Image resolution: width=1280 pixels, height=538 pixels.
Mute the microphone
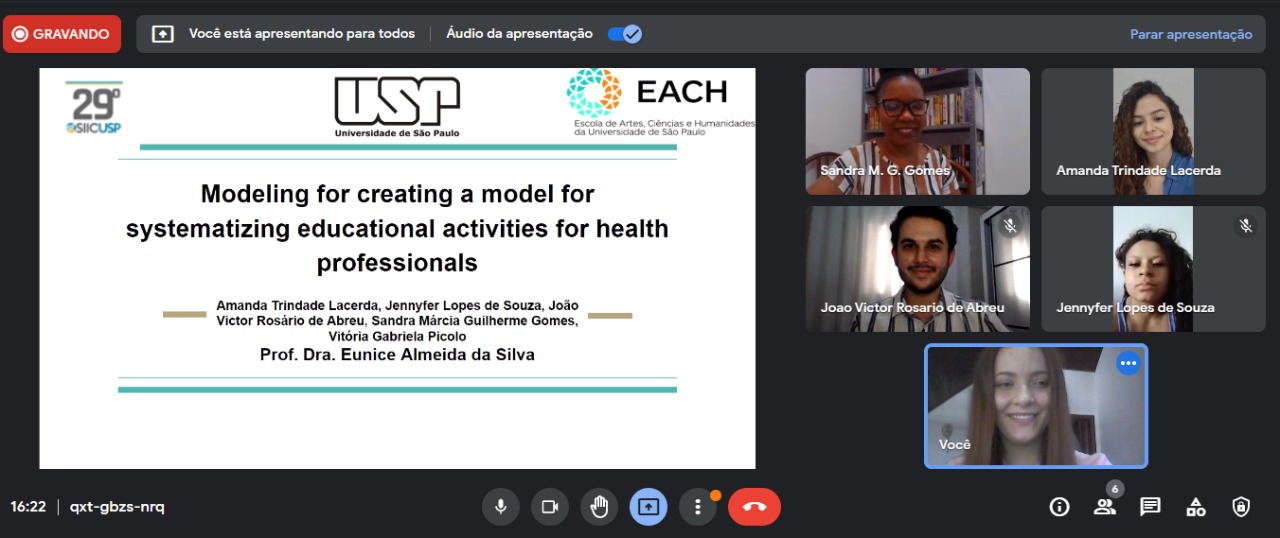point(501,507)
